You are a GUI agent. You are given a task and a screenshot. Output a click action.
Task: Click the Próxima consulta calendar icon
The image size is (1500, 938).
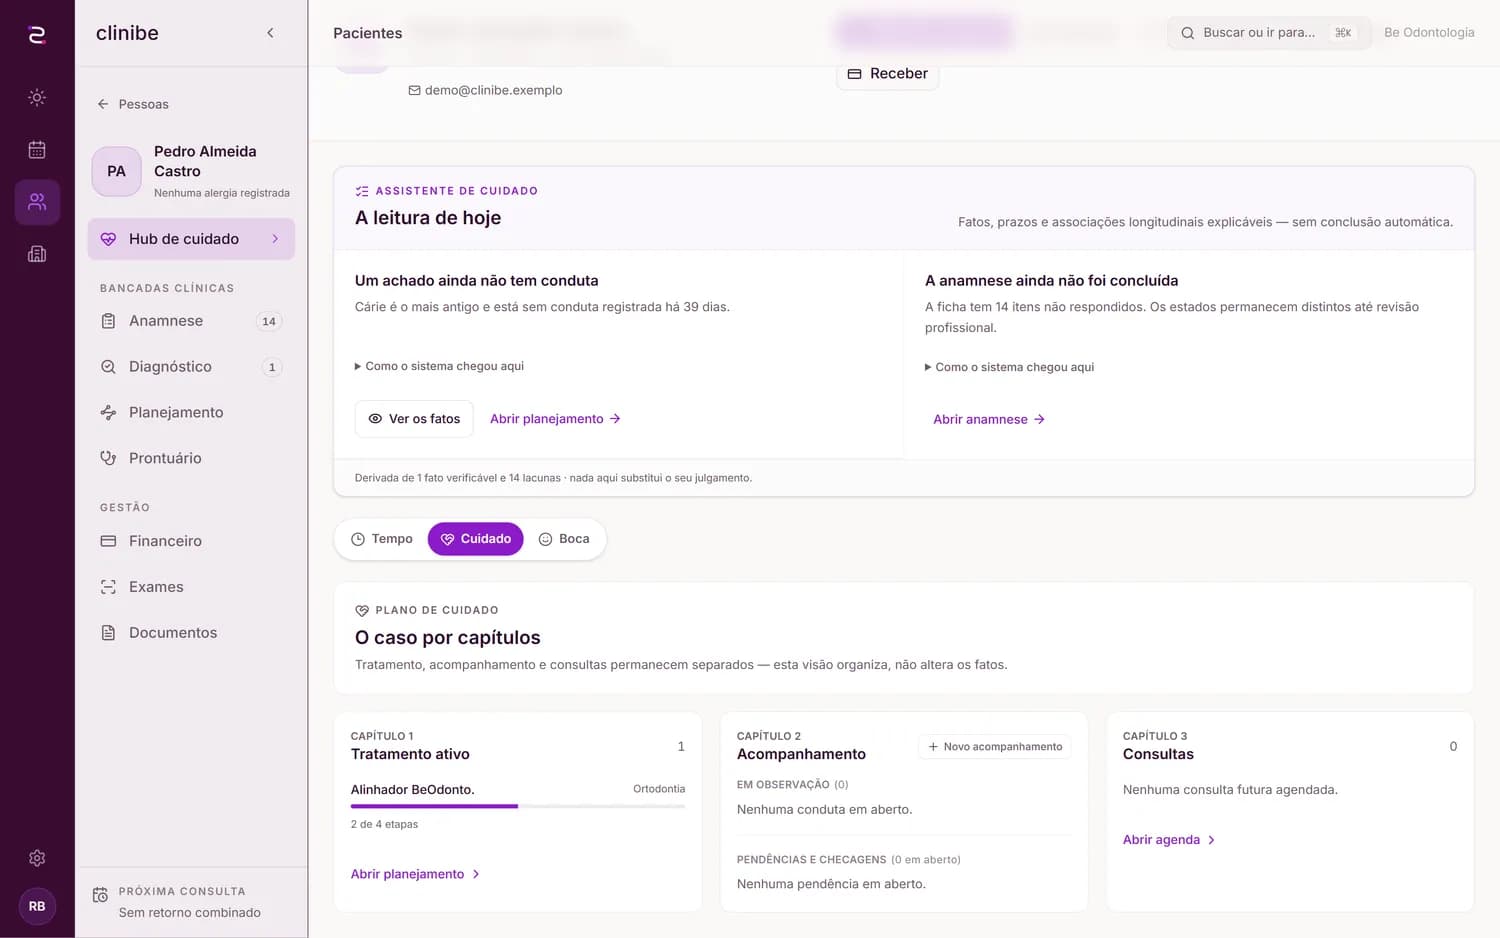point(100,895)
